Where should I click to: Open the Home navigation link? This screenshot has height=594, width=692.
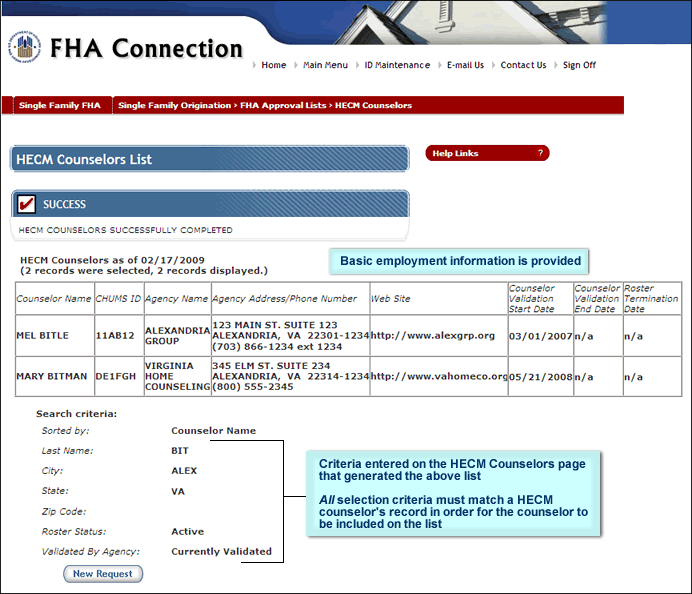pos(274,65)
